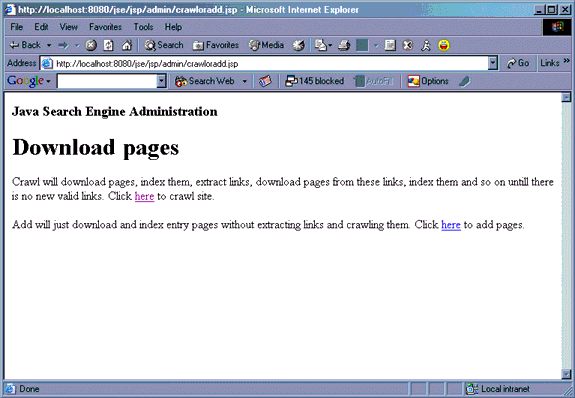Click the scrollbar up arrow
This screenshot has width=575, height=398.
[567, 97]
